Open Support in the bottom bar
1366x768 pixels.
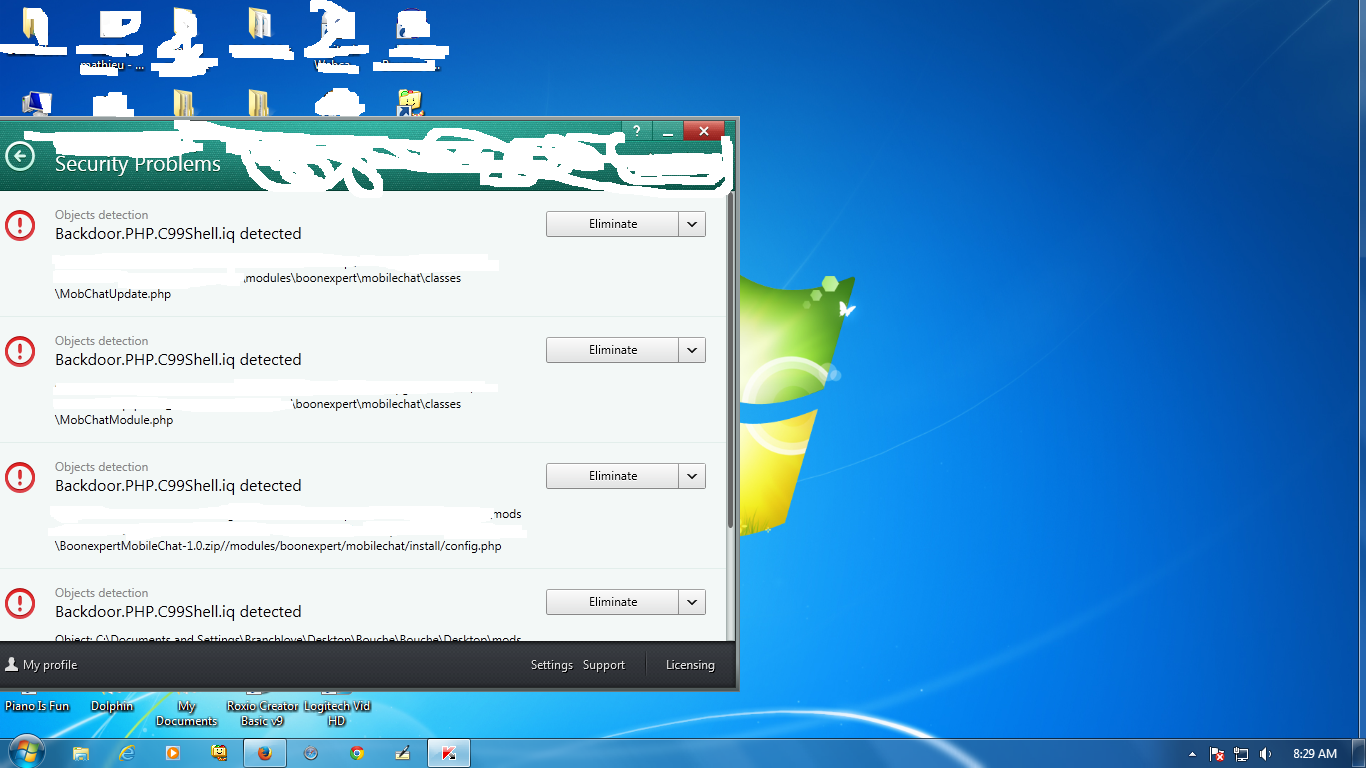(x=604, y=665)
